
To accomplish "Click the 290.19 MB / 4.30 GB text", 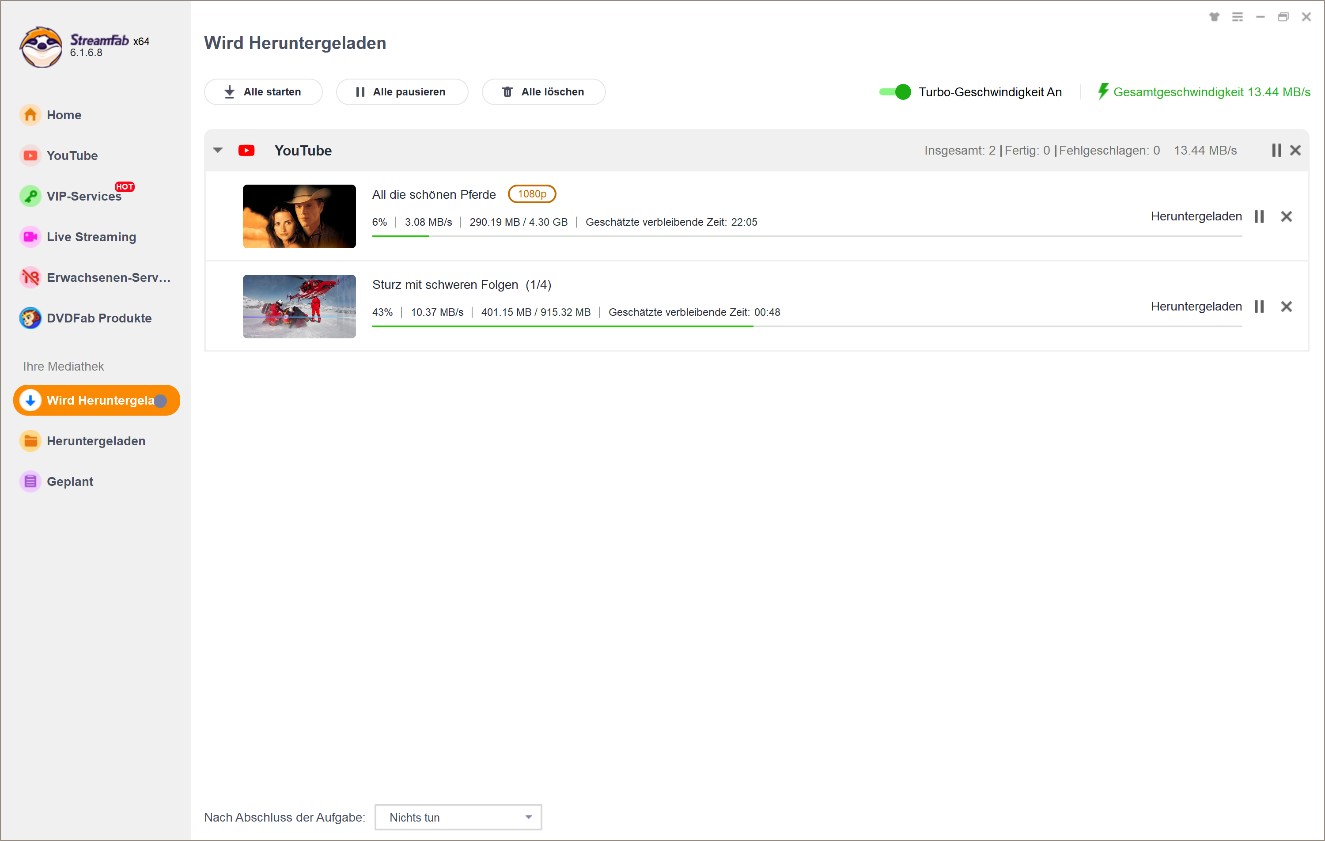I will [518, 222].
